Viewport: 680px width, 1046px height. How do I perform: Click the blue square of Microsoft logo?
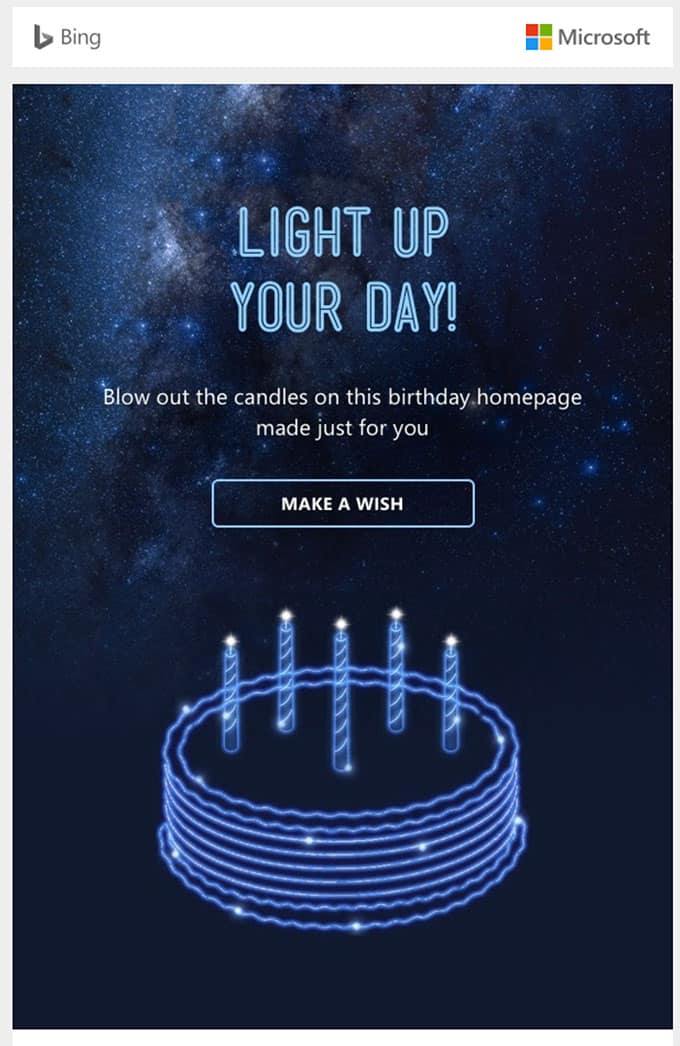click(532, 44)
